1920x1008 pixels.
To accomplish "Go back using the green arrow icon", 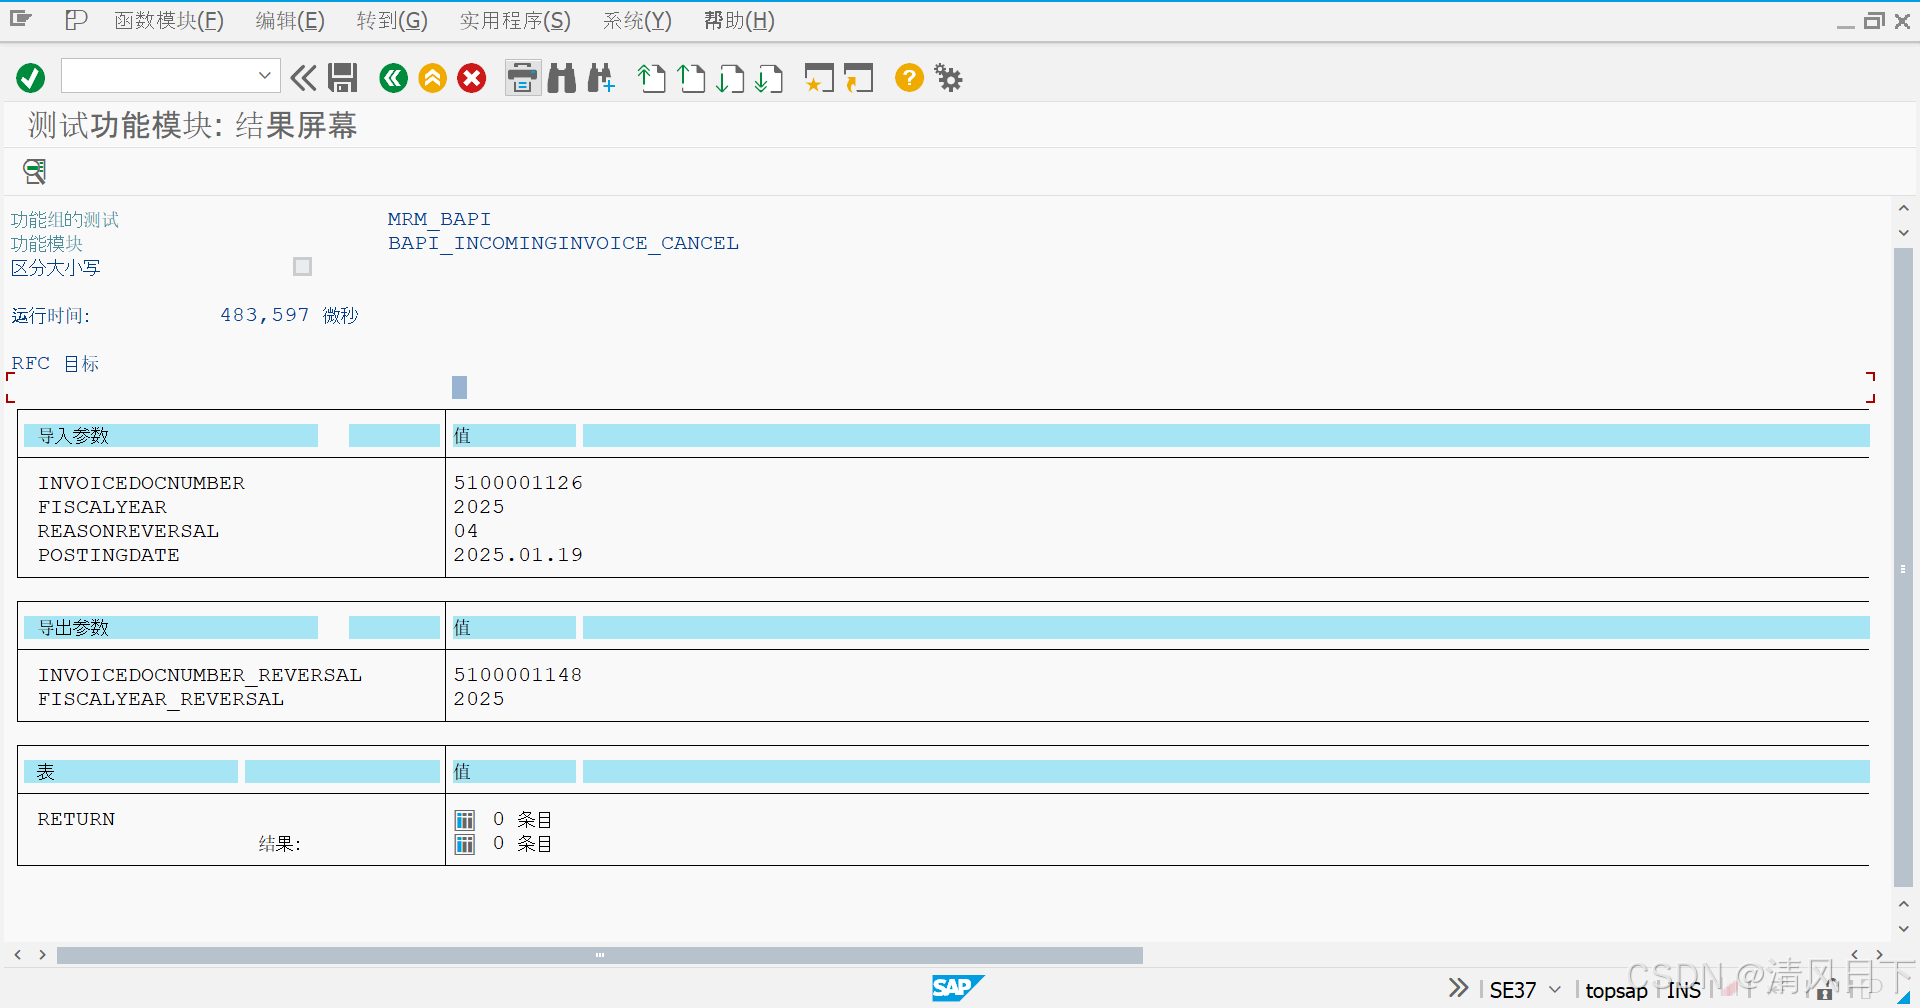I will (392, 78).
